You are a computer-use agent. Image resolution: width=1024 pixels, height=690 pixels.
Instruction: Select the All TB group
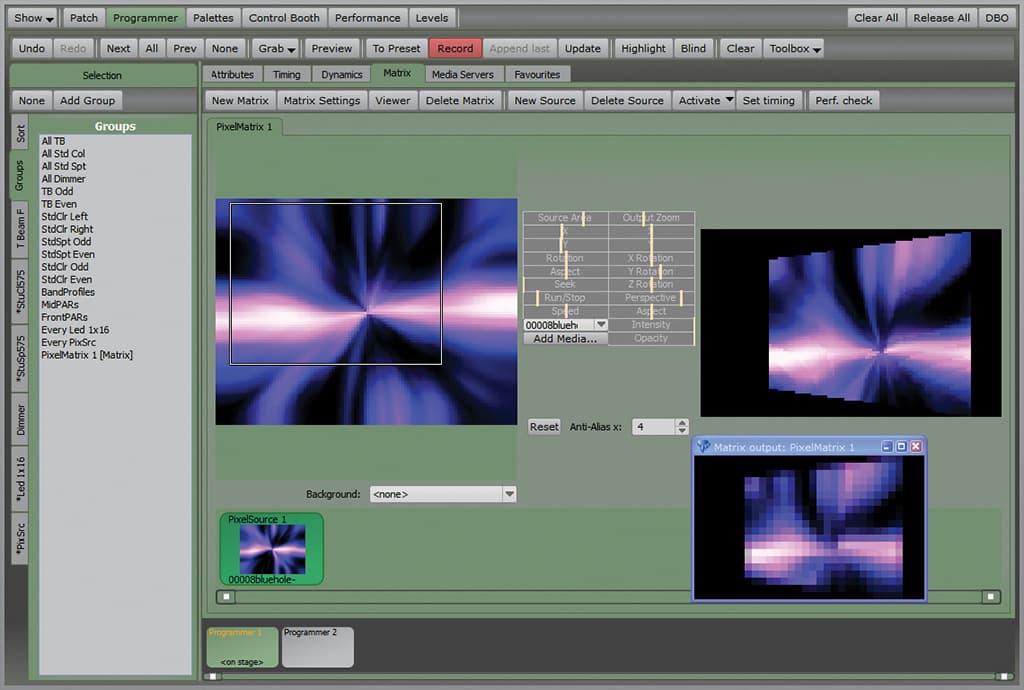click(54, 141)
